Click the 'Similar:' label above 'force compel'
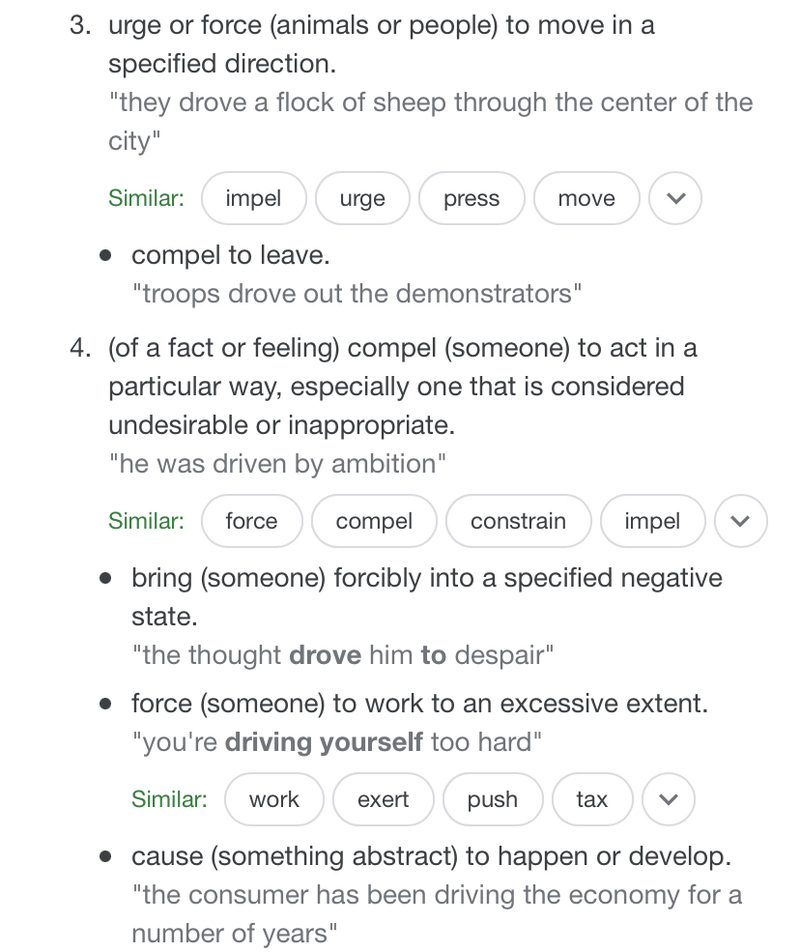Screen dimensions: 800x952 coord(146,521)
